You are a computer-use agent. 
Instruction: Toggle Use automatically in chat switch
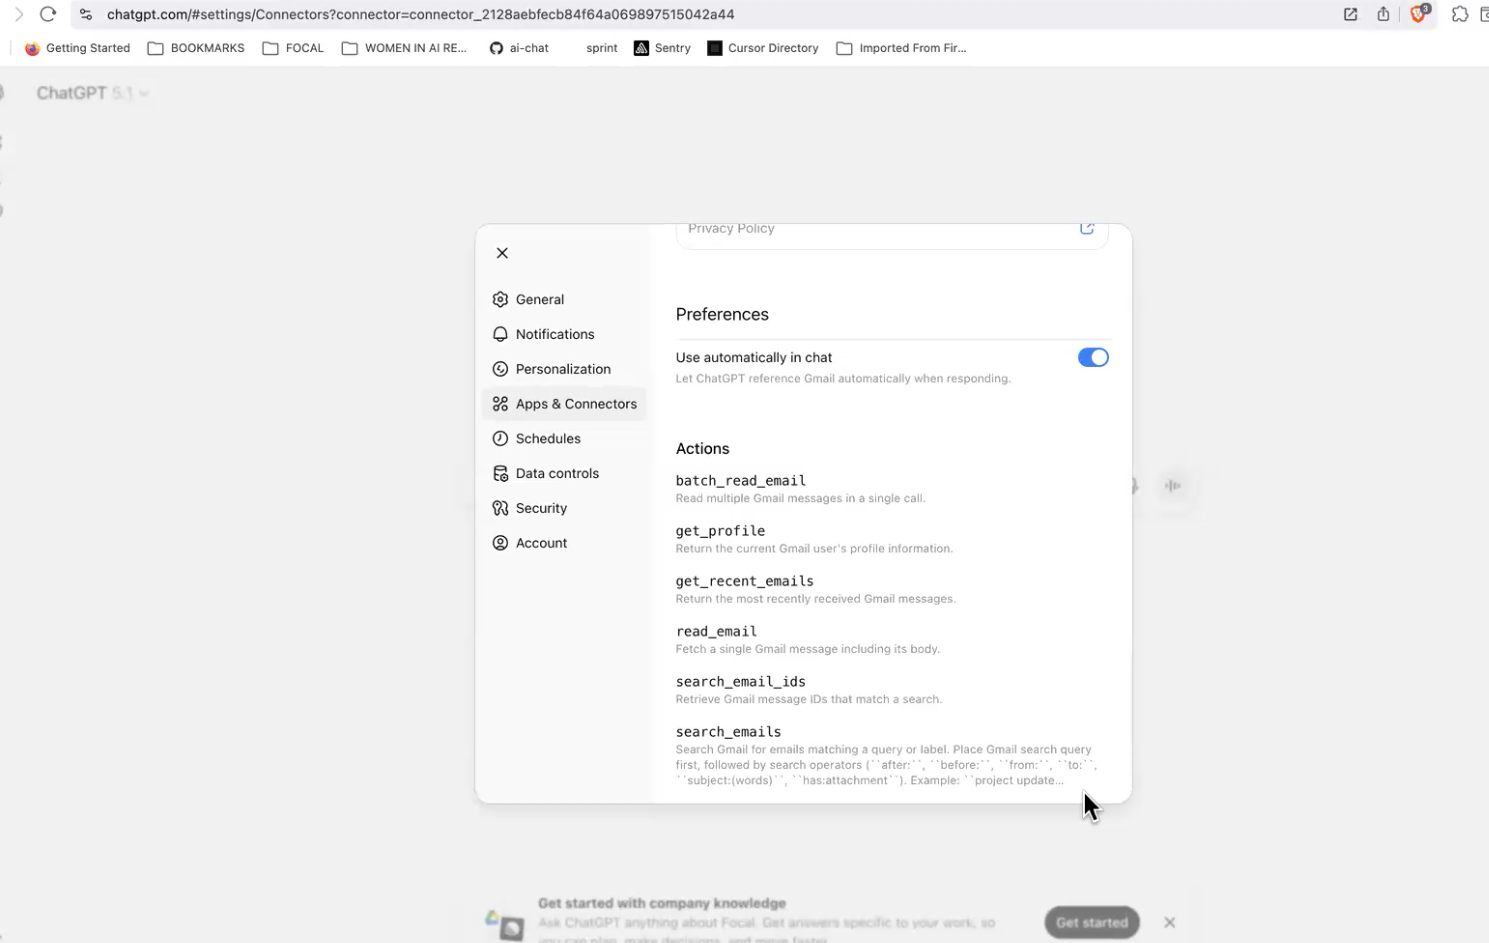click(1092, 358)
